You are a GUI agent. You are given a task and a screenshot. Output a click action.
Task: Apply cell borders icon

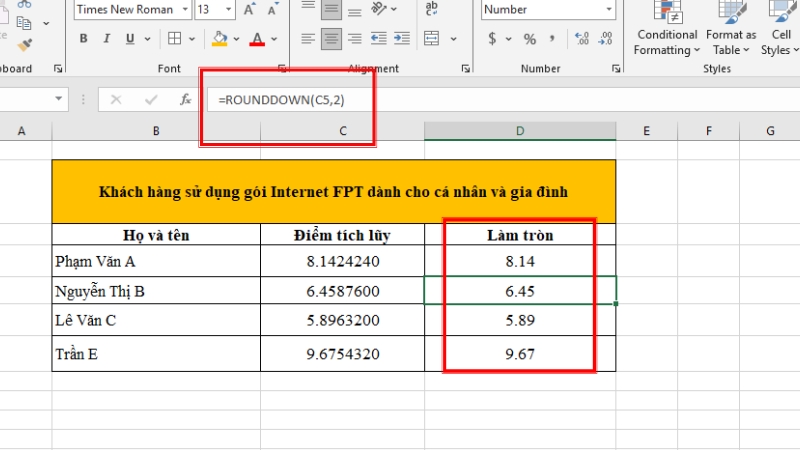(x=174, y=39)
